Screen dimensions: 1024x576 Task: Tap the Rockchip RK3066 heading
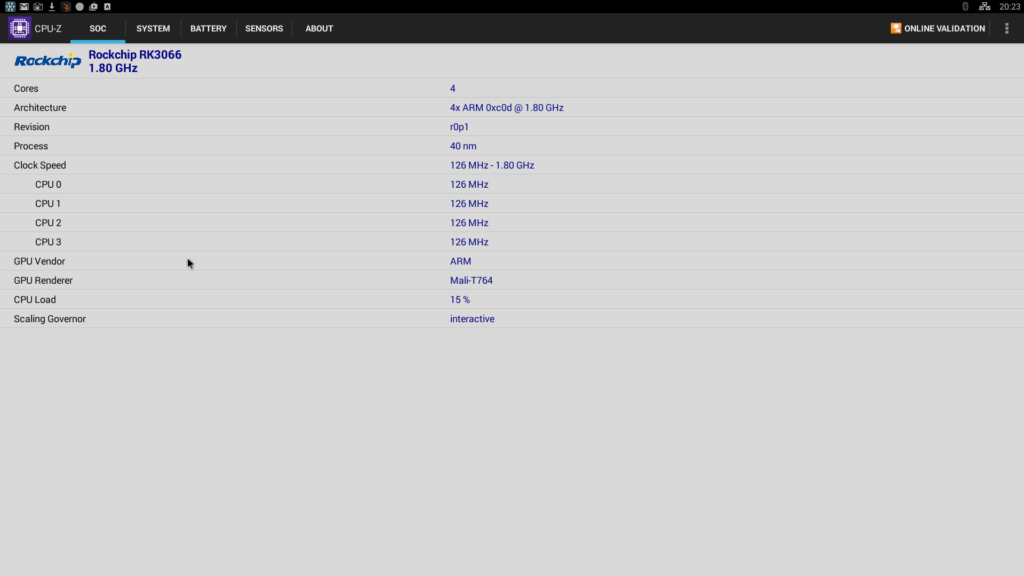pos(135,55)
